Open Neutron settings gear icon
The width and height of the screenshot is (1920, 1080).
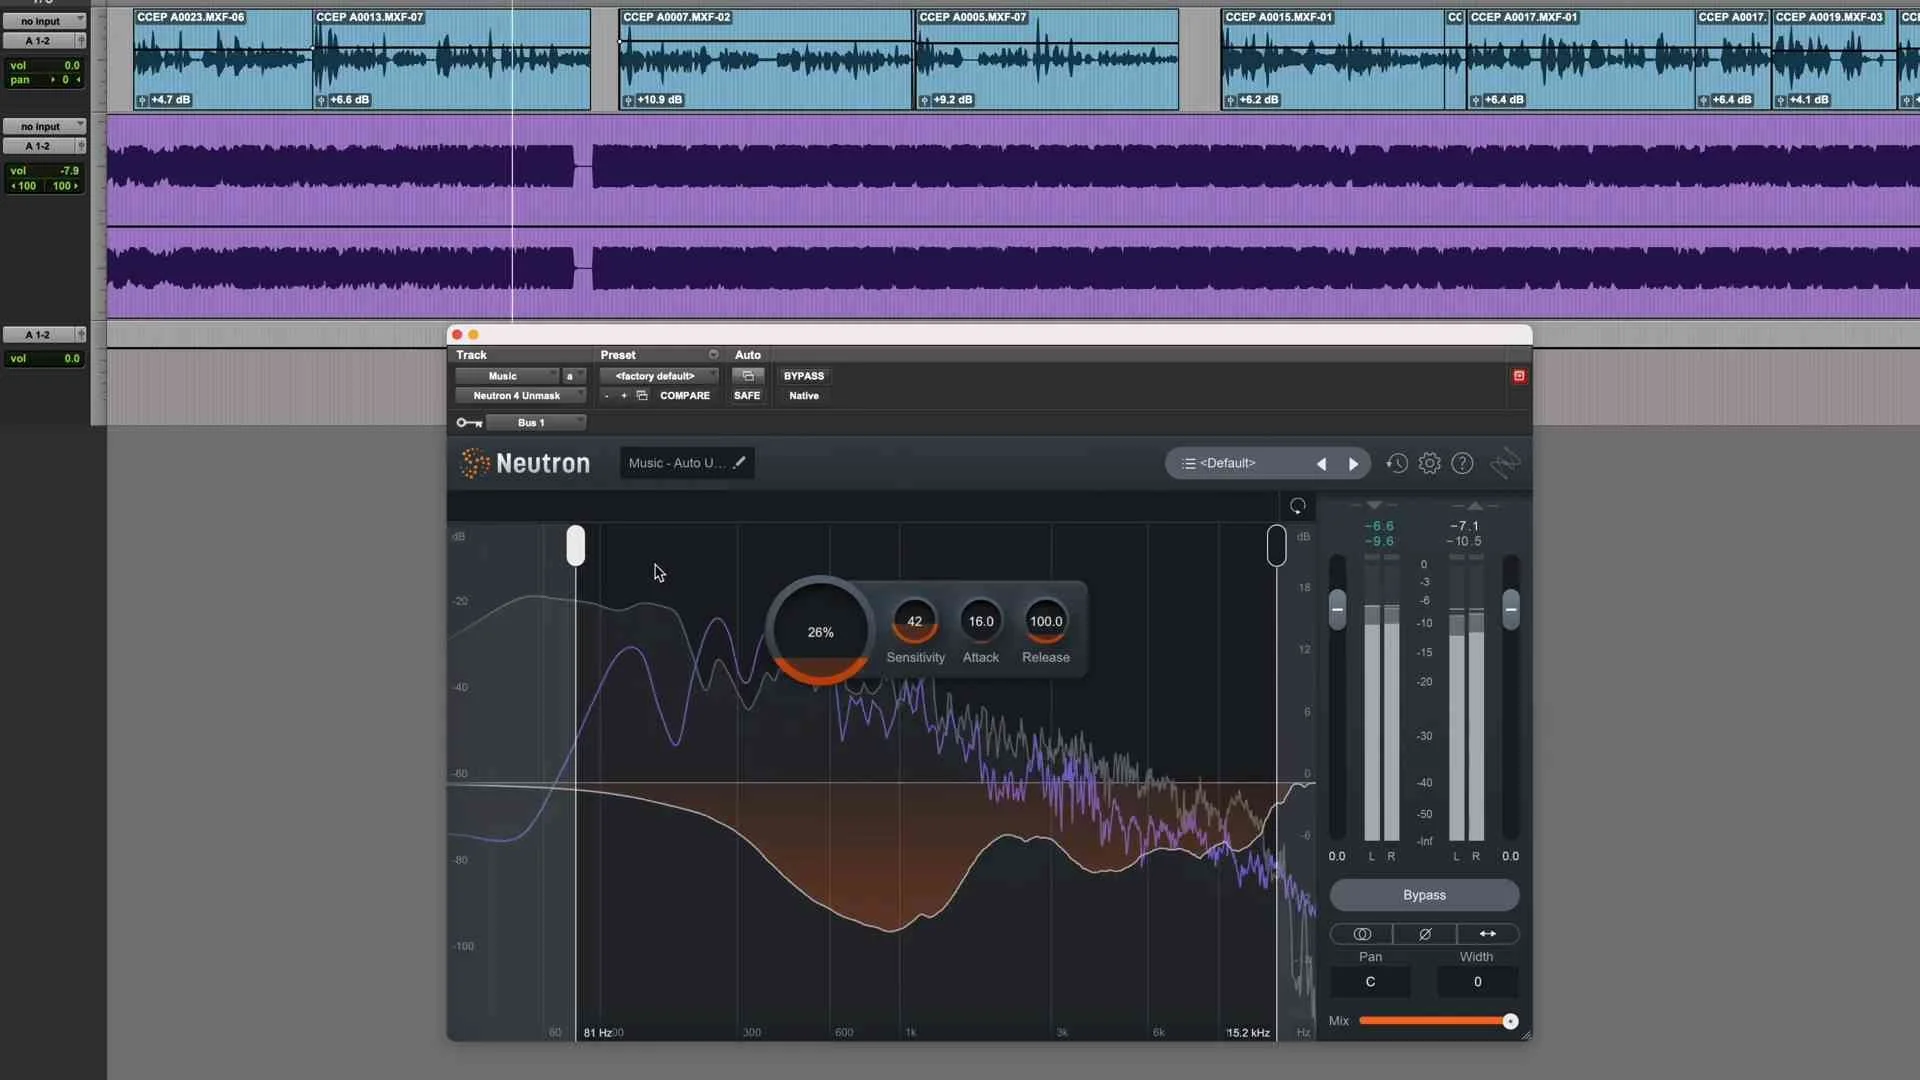click(x=1430, y=463)
